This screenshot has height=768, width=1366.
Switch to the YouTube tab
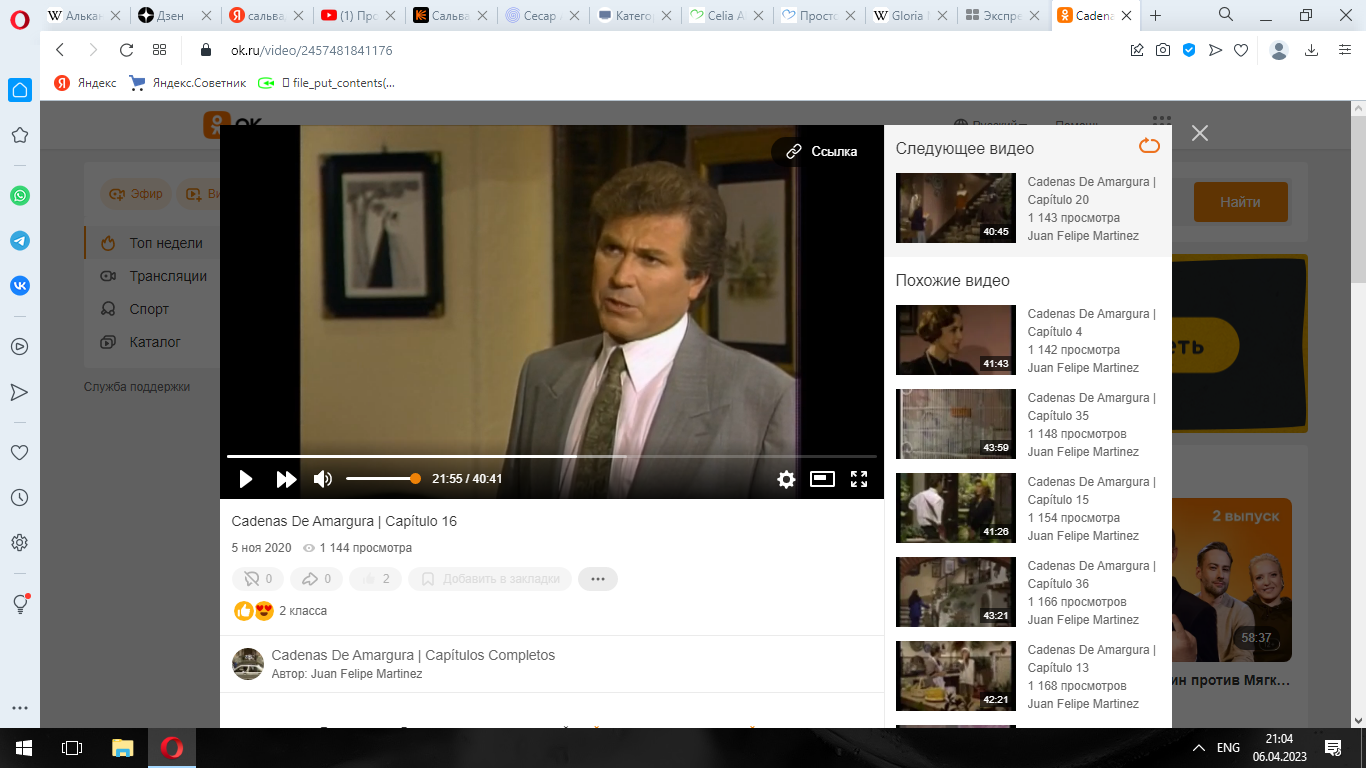tap(357, 16)
